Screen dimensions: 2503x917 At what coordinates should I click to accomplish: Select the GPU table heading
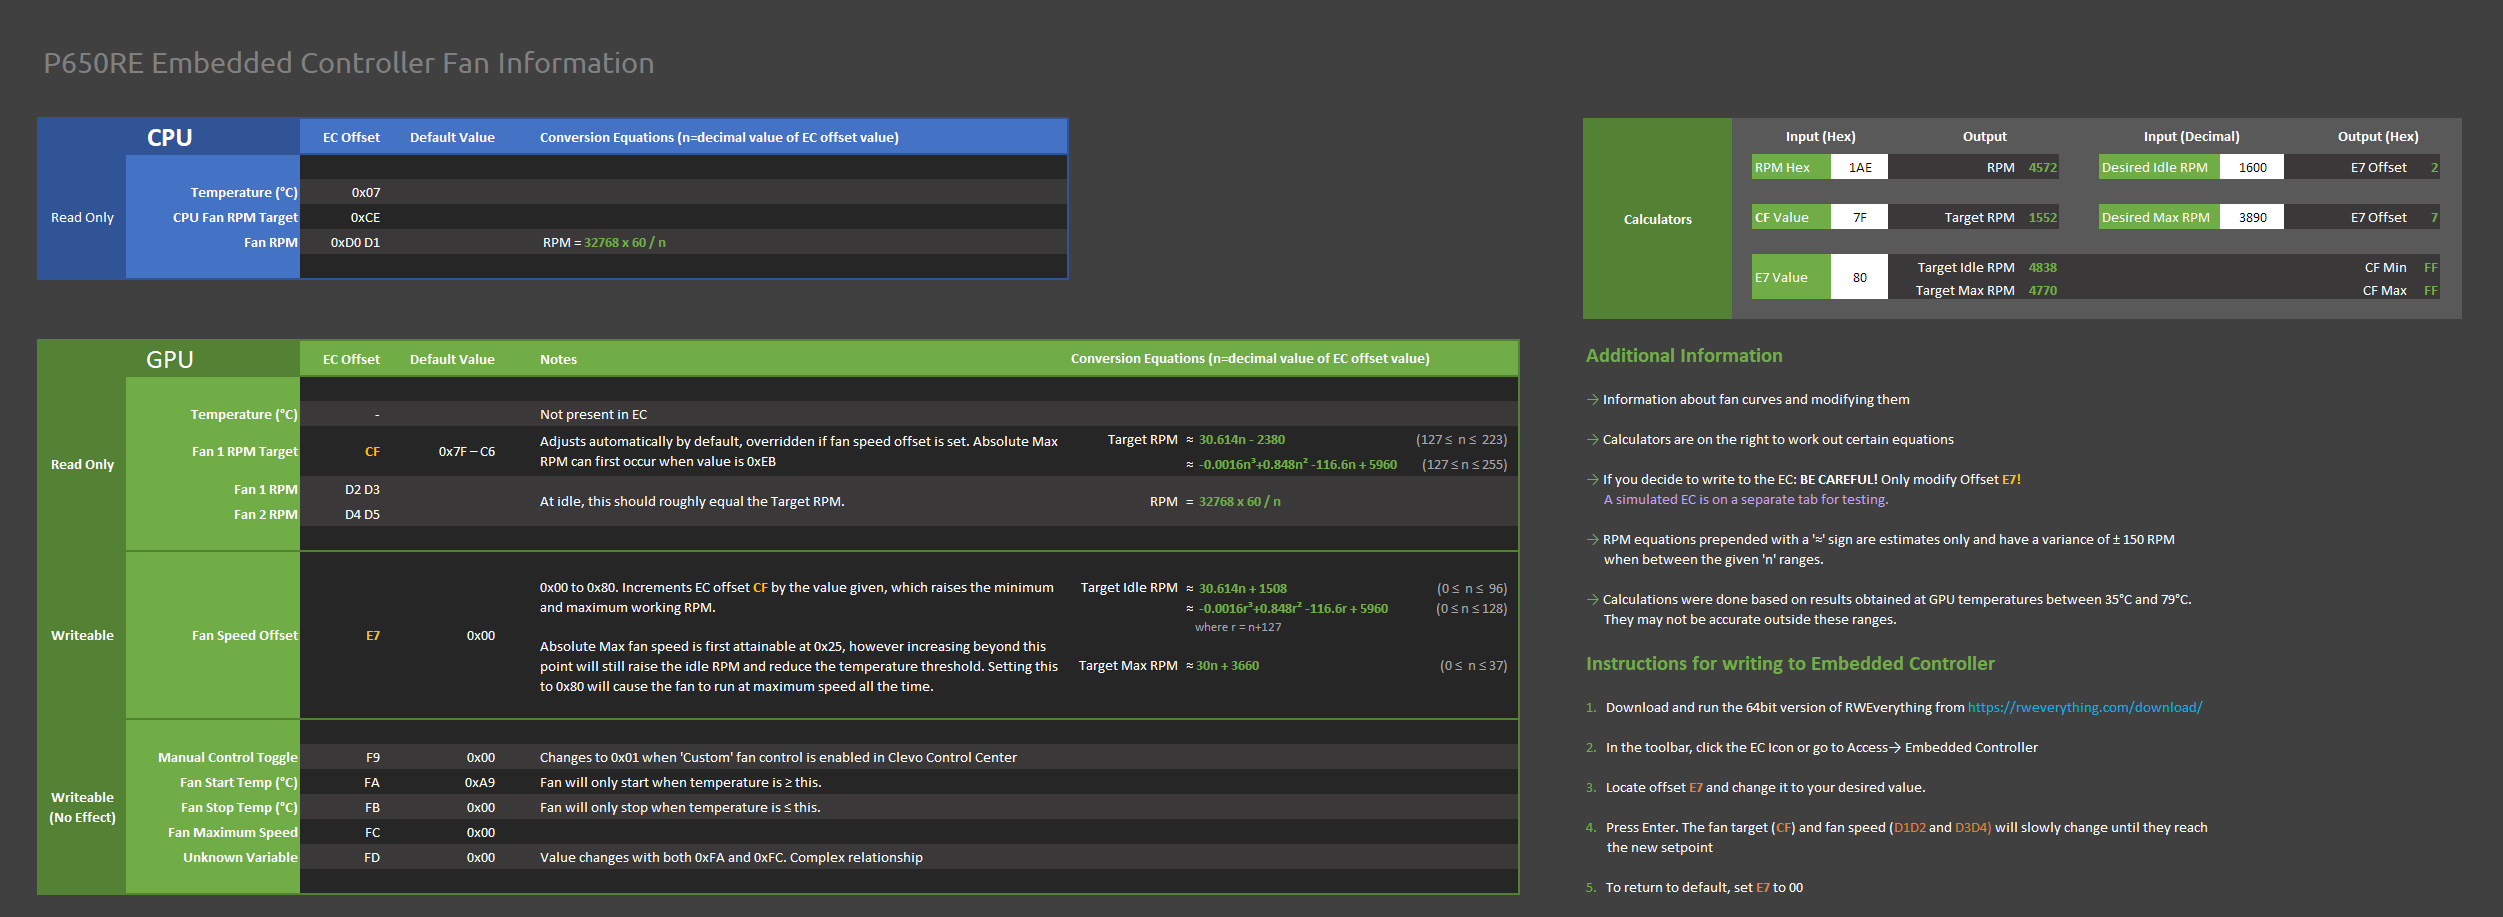click(169, 360)
